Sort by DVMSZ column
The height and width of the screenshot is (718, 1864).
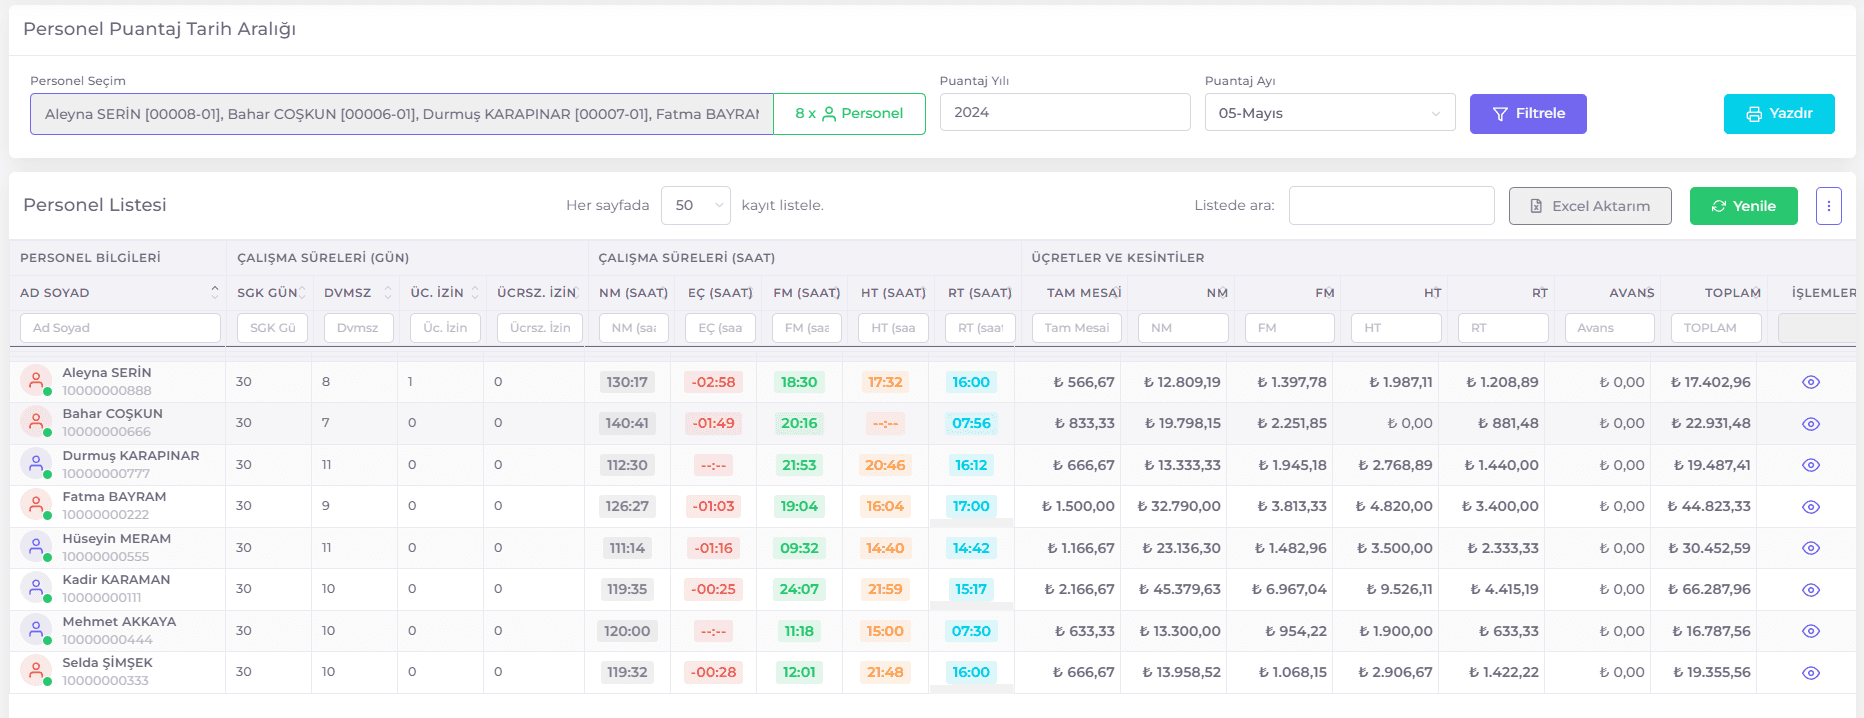(357, 293)
